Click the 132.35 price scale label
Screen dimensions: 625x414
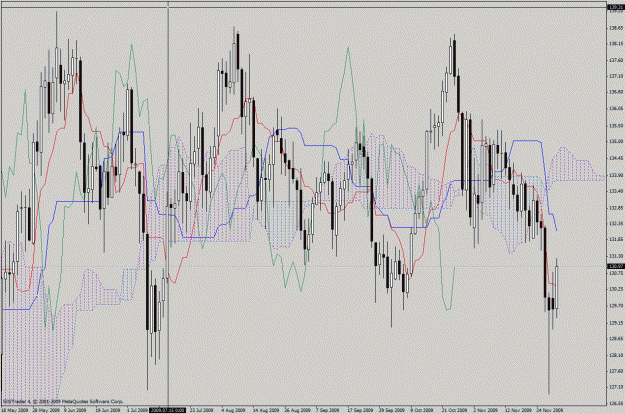coord(616,224)
